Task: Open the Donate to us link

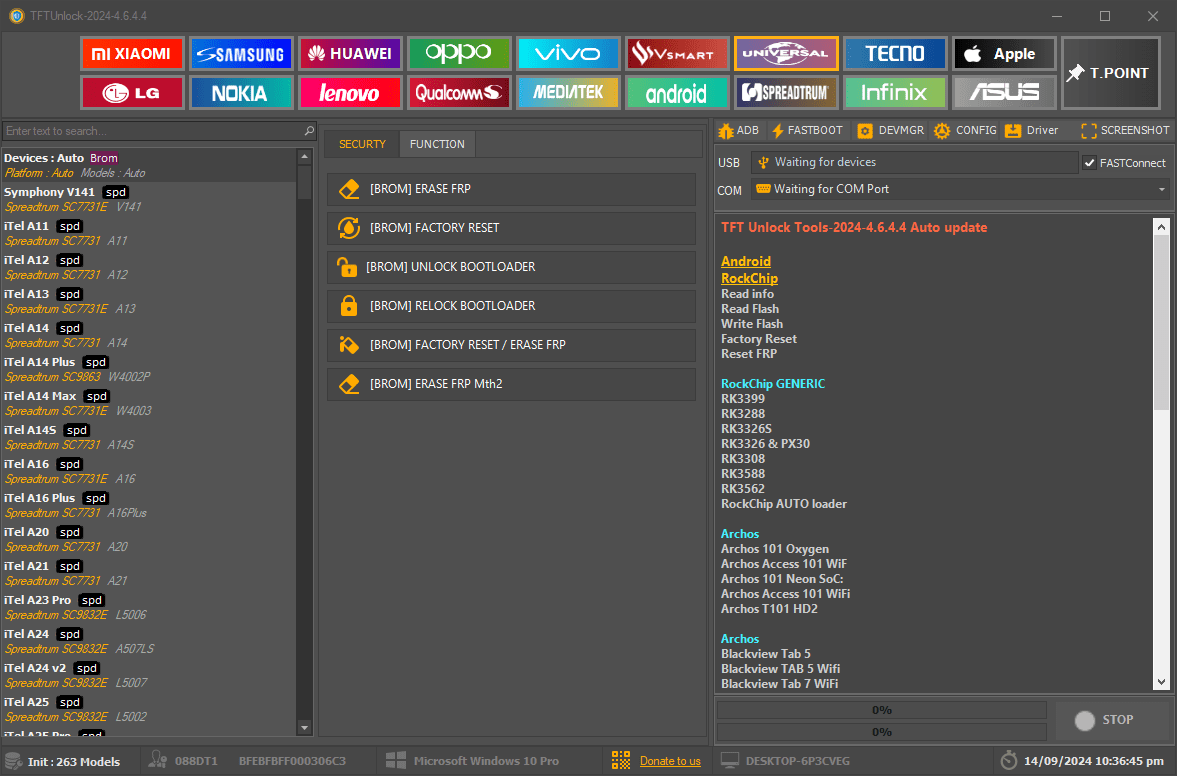Action: point(670,761)
